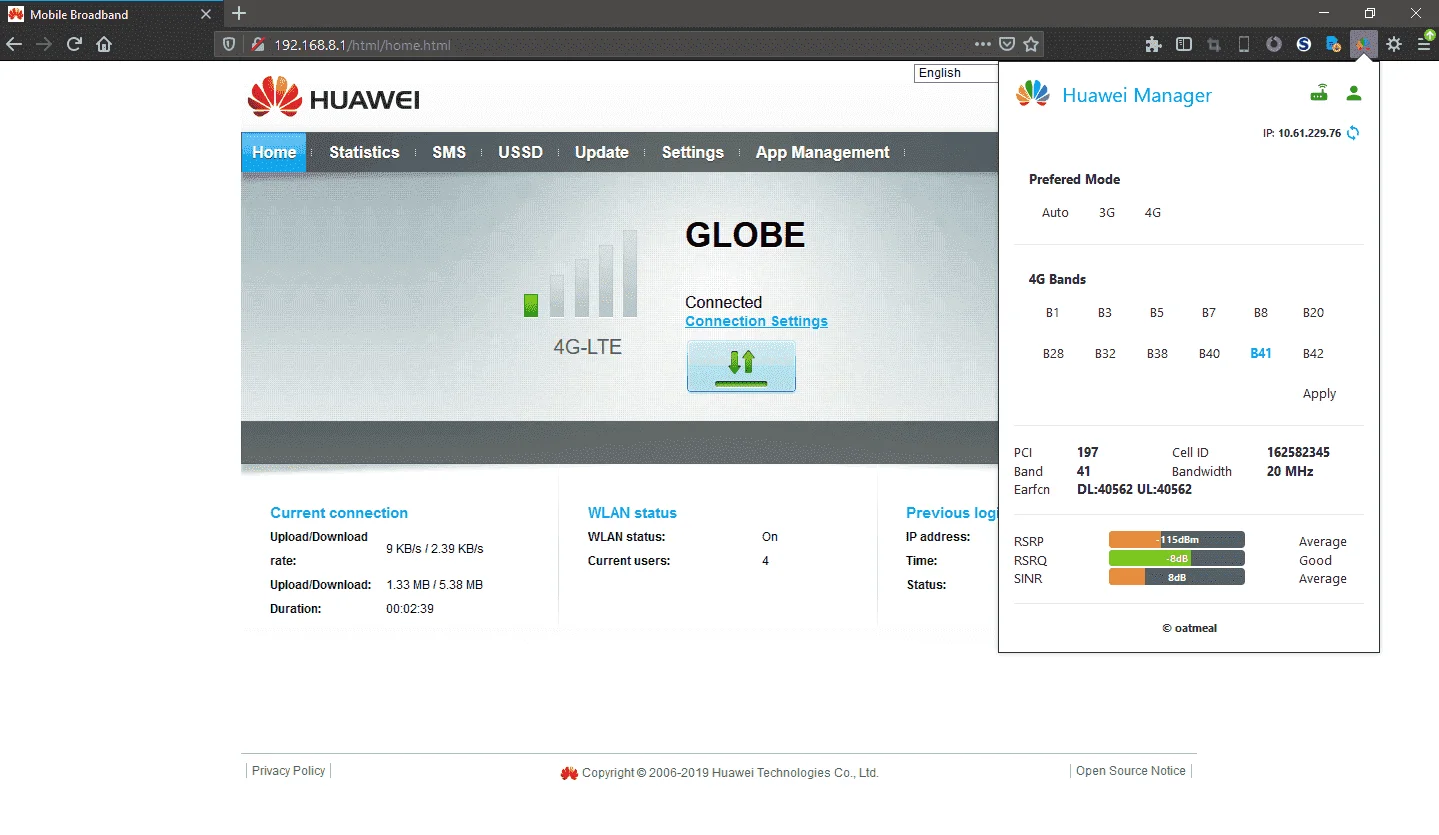Click the Cell ID value 162582345
The image size is (1439, 835).
click(x=1298, y=453)
